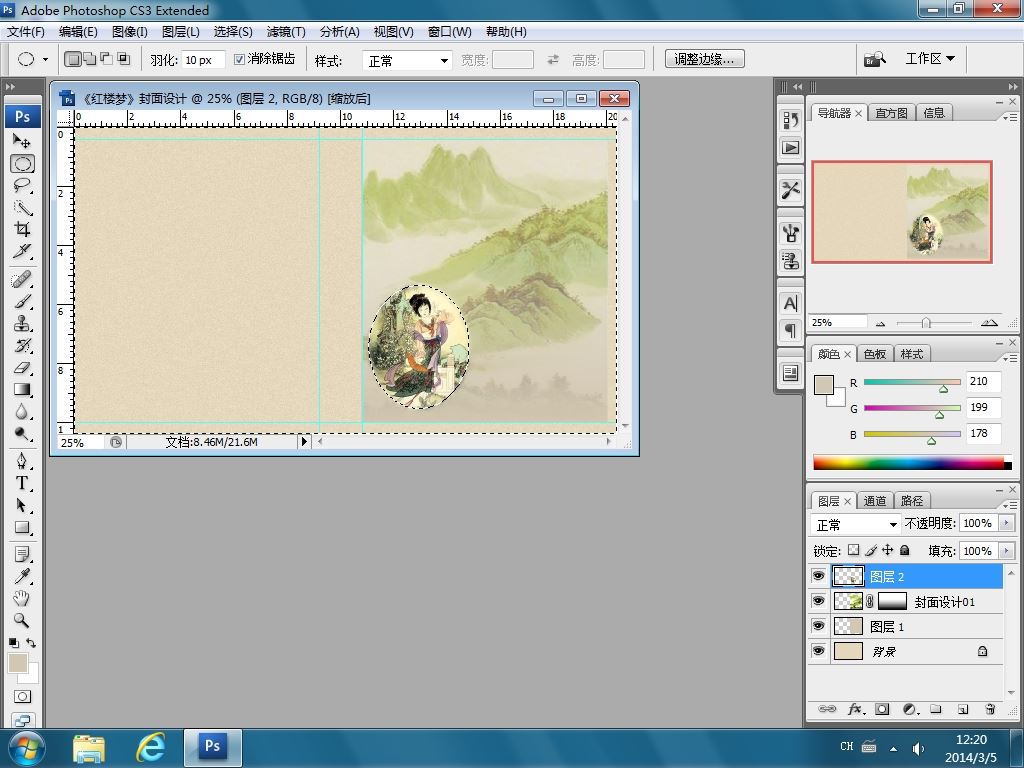Screen dimensions: 1024x768
Task: Select the Rectangle shape tool
Action: click(x=22, y=527)
